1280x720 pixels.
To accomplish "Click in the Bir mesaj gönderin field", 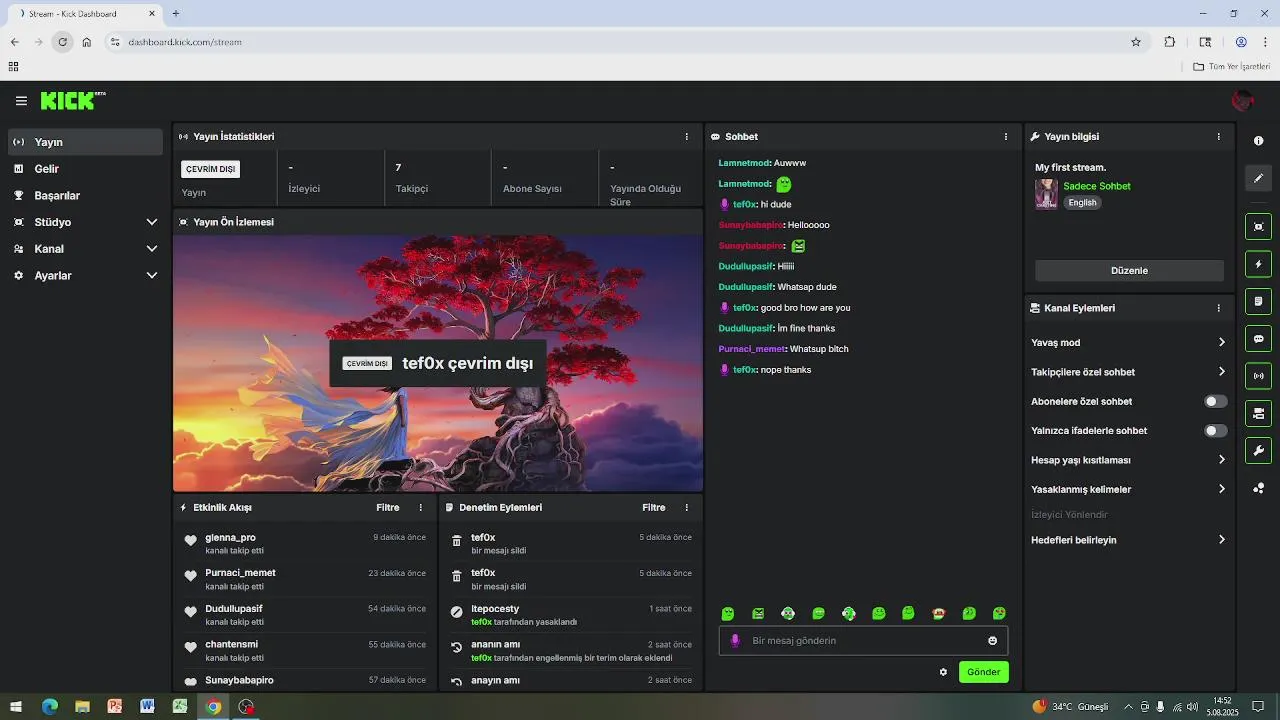I will click(863, 641).
